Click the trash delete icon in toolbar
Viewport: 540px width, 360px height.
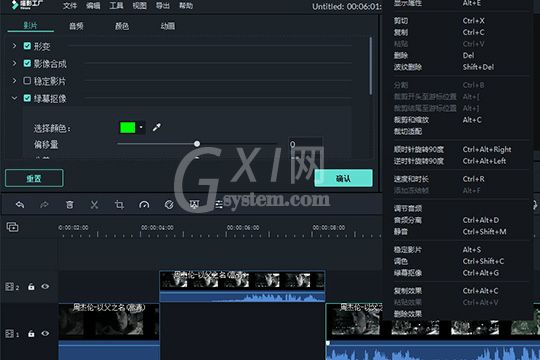click(x=69, y=205)
